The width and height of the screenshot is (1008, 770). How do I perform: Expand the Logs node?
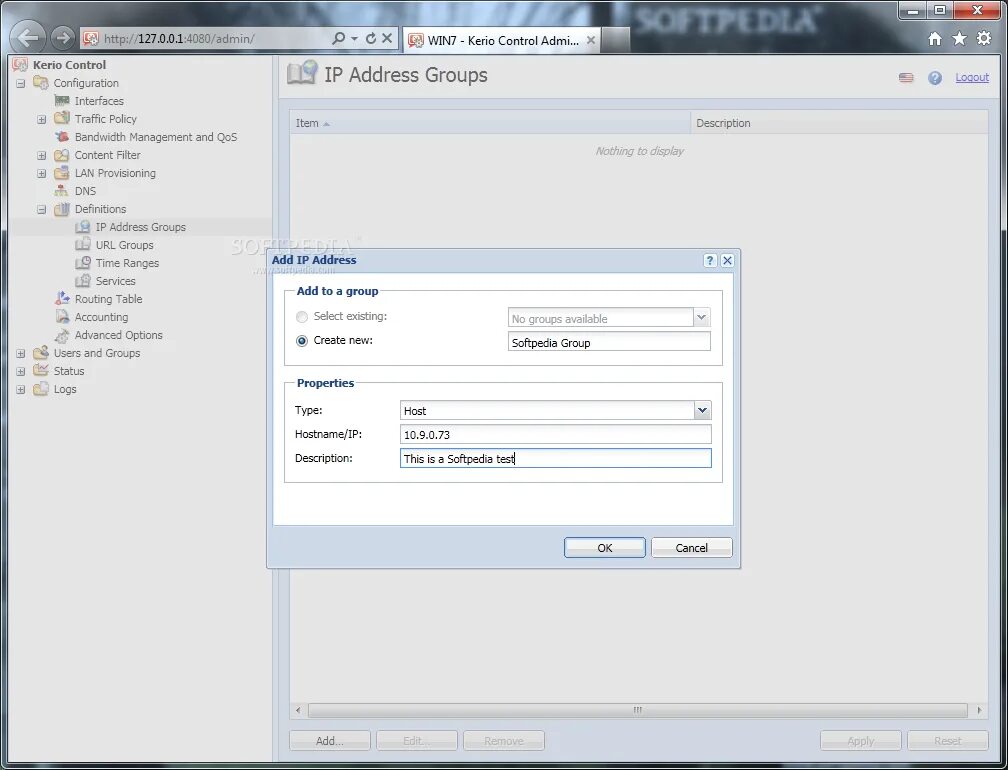(x=21, y=389)
